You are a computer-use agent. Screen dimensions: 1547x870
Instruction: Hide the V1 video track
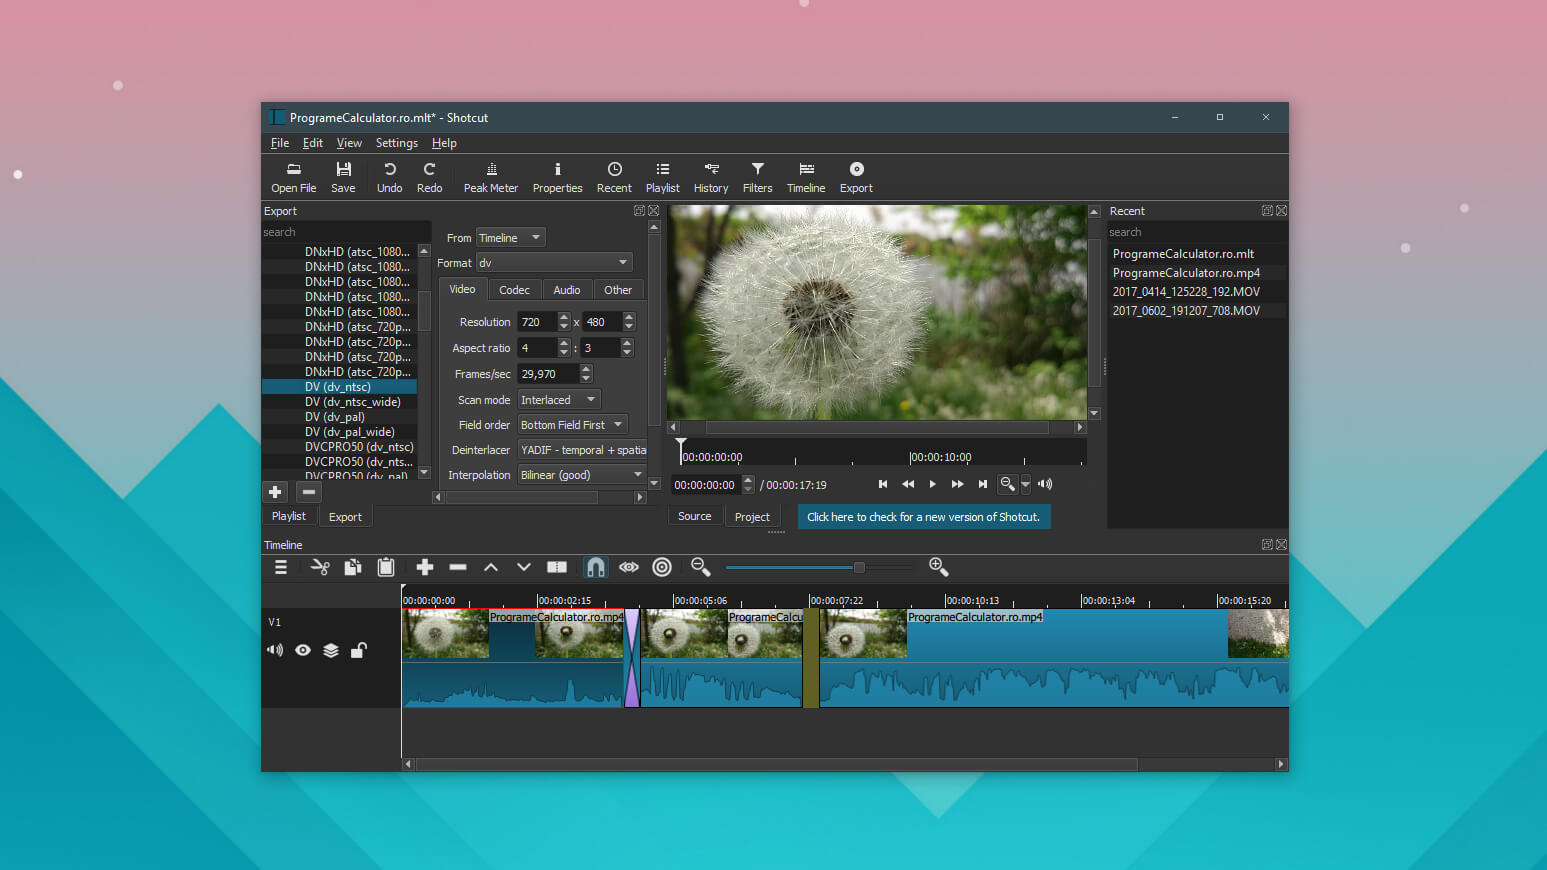(303, 650)
